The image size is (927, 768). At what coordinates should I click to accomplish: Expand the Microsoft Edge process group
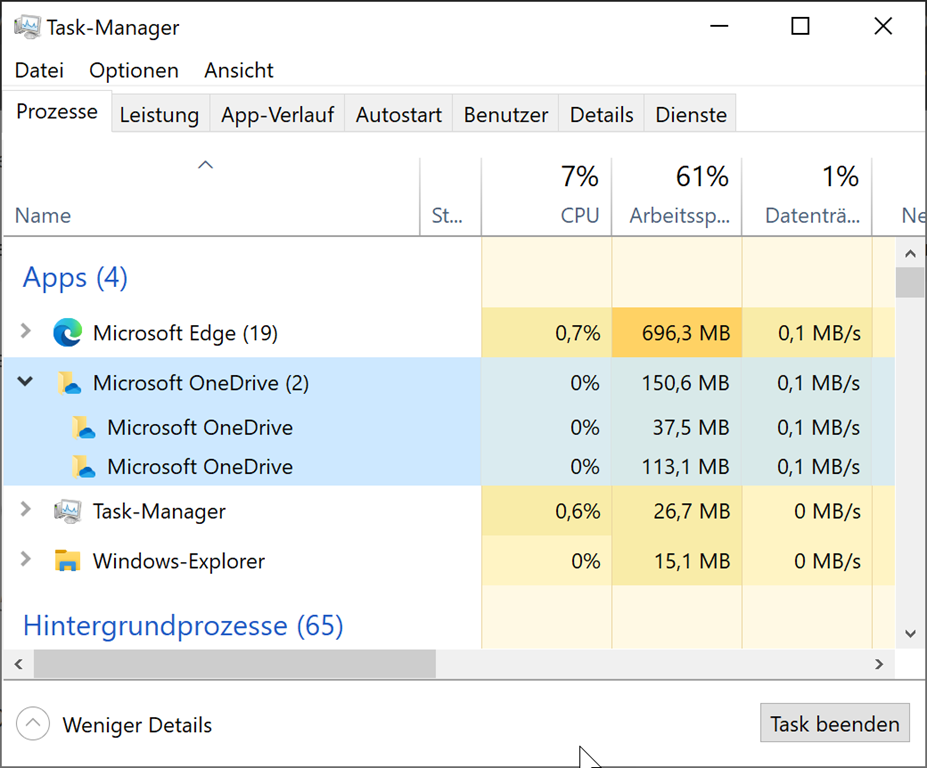pos(26,332)
